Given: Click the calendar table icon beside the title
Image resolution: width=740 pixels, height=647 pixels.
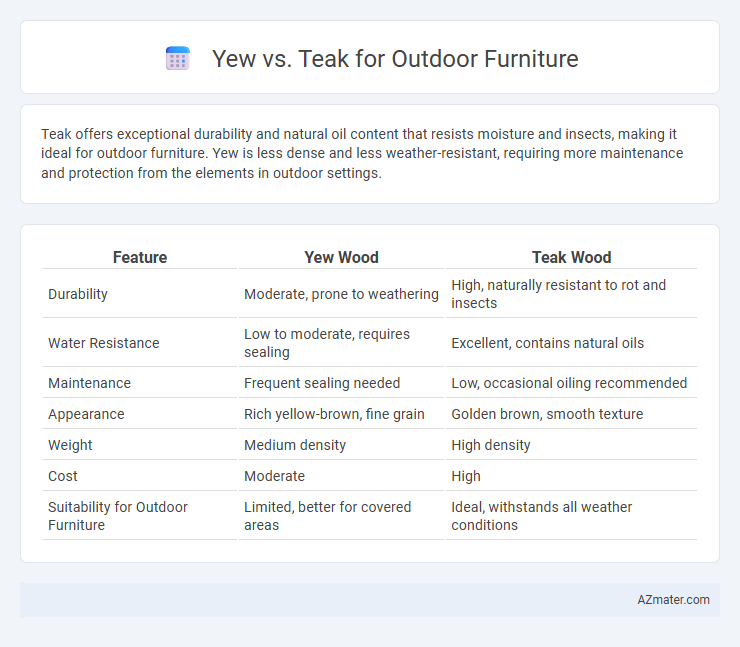Looking at the screenshot, I should pyautogui.click(x=178, y=59).
